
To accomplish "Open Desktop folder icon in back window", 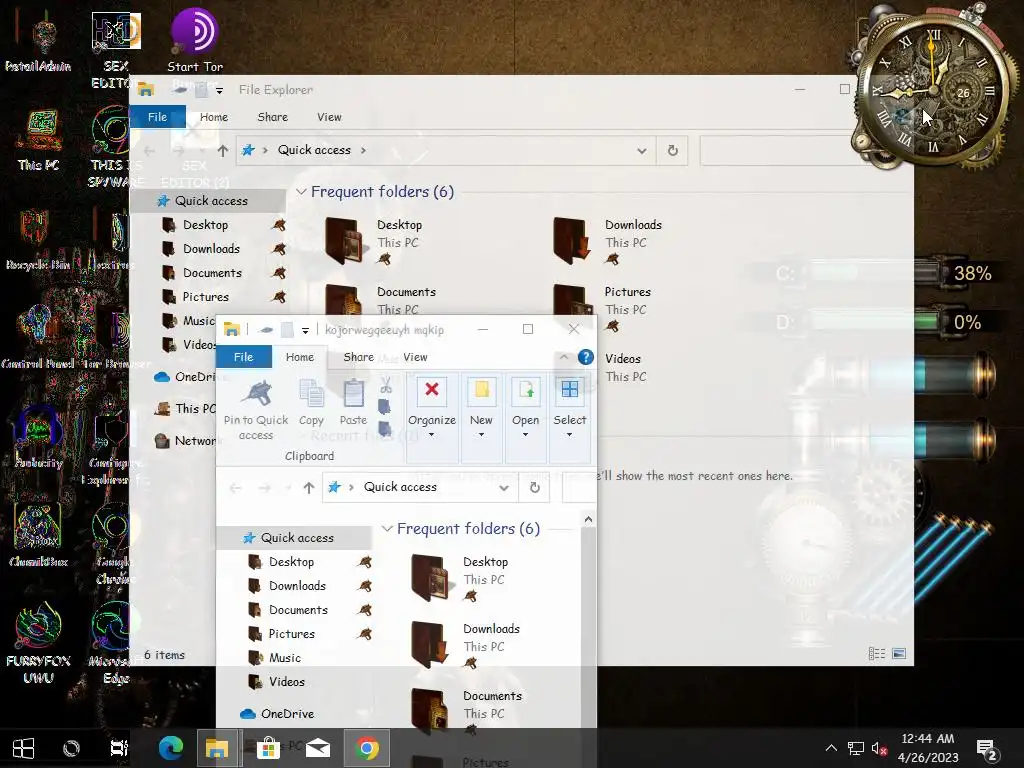I will 344,240.
